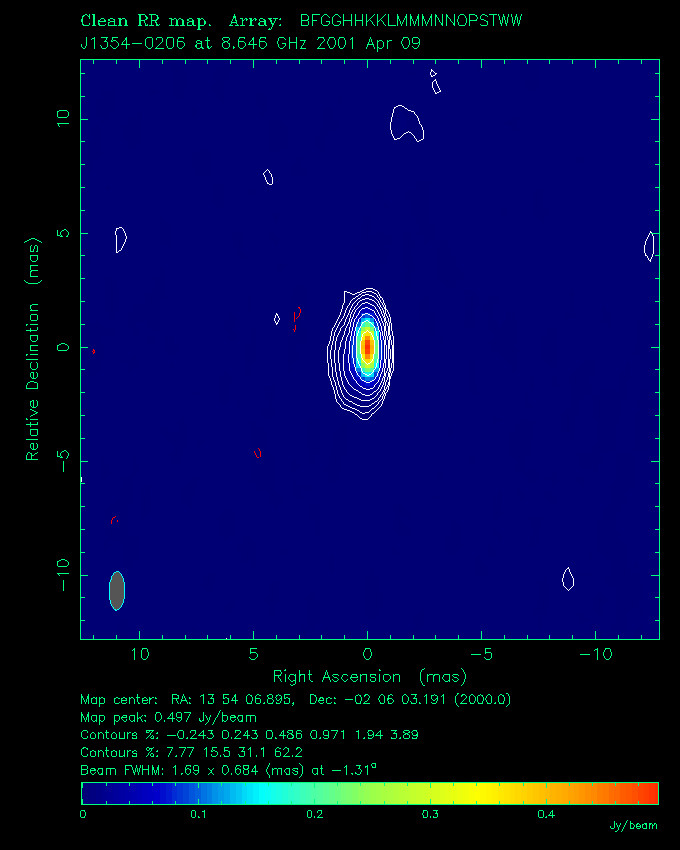Image resolution: width=680 pixels, height=850 pixels.
Task: Click the frequency text "8.646 GHz"
Action: coord(265,43)
